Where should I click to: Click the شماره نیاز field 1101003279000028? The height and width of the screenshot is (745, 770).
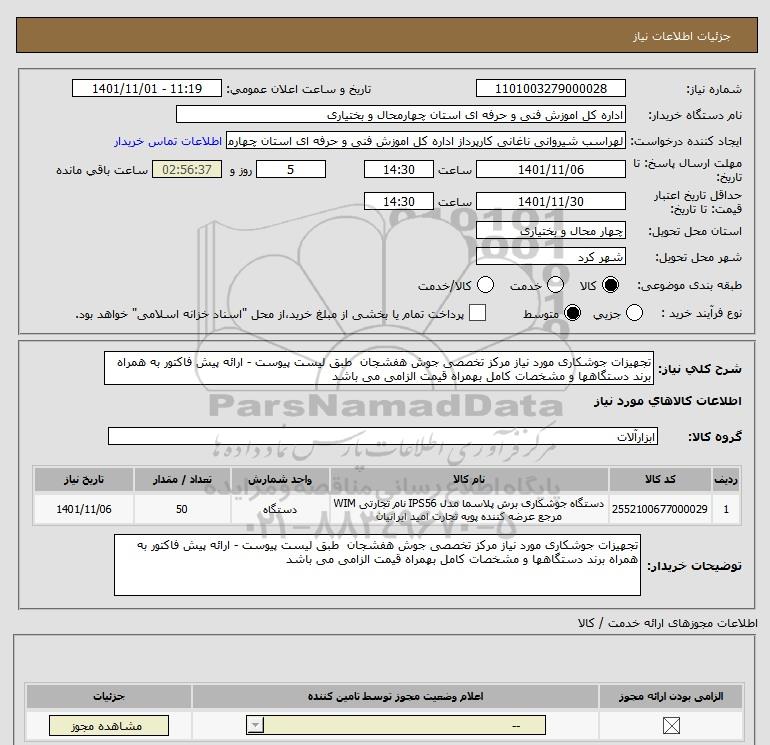click(x=550, y=88)
